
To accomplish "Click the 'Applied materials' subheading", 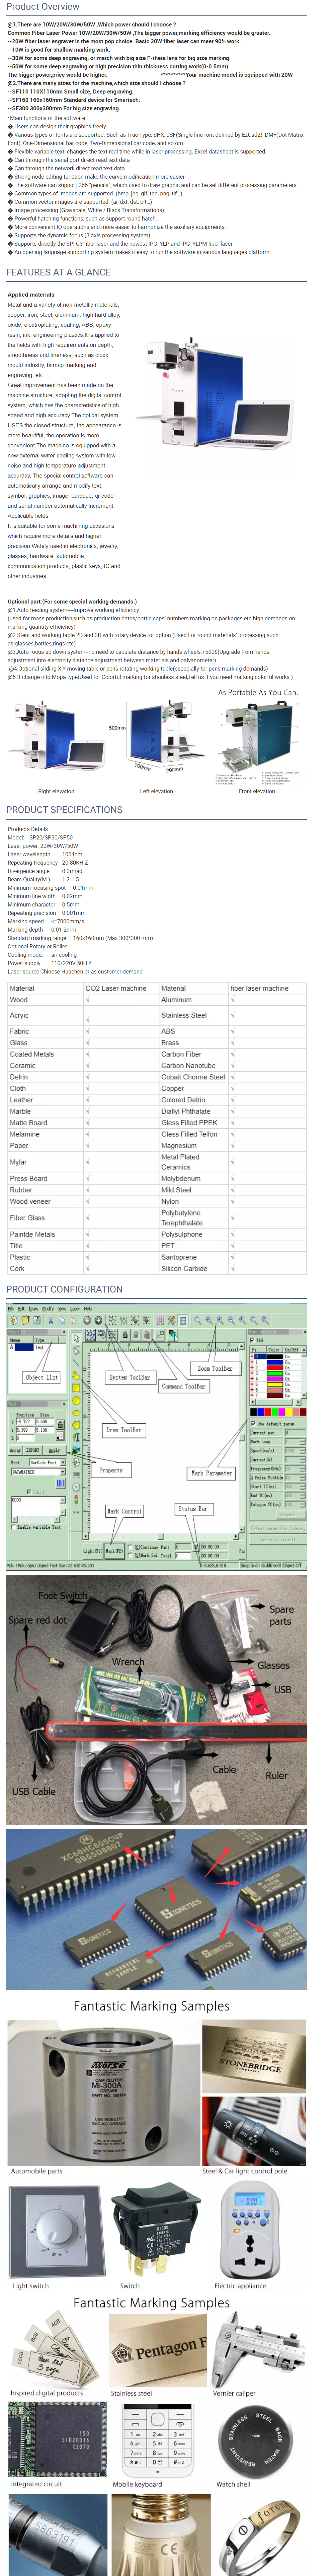I will click(31, 295).
